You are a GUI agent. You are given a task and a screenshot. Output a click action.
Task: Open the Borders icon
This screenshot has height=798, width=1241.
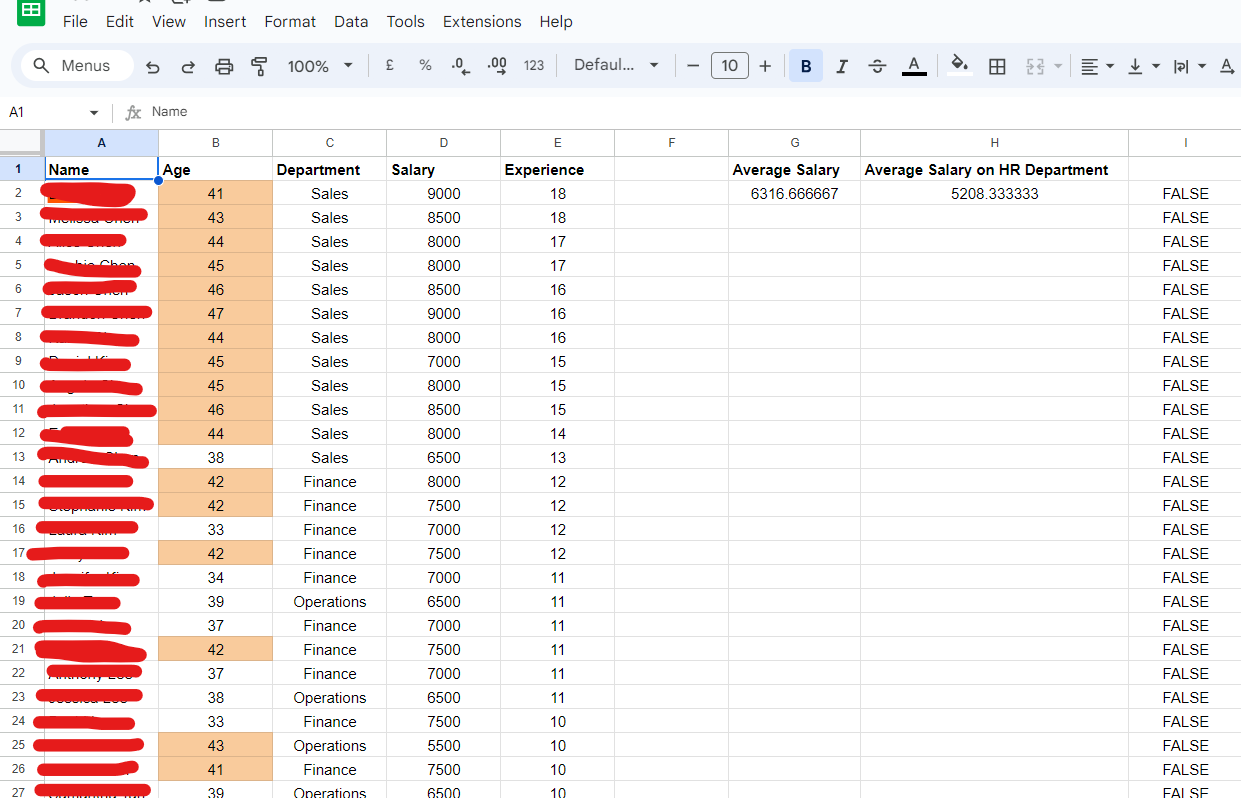click(997, 66)
